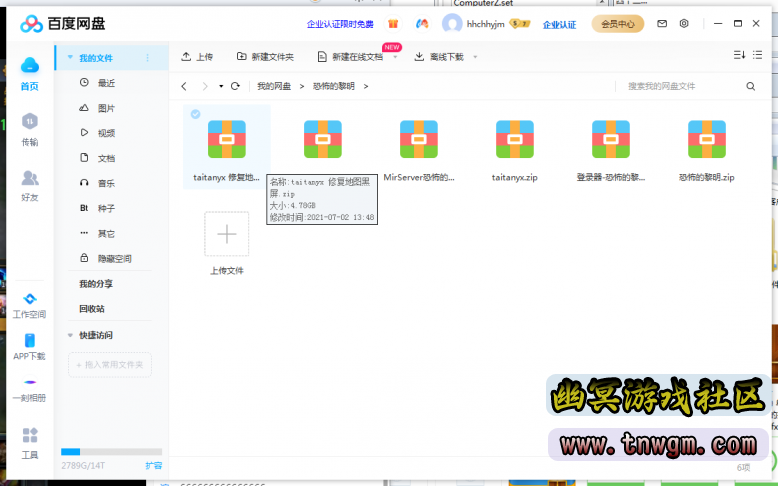Open the 会员中心 member center
This screenshot has height=486, width=778.
[618, 24]
